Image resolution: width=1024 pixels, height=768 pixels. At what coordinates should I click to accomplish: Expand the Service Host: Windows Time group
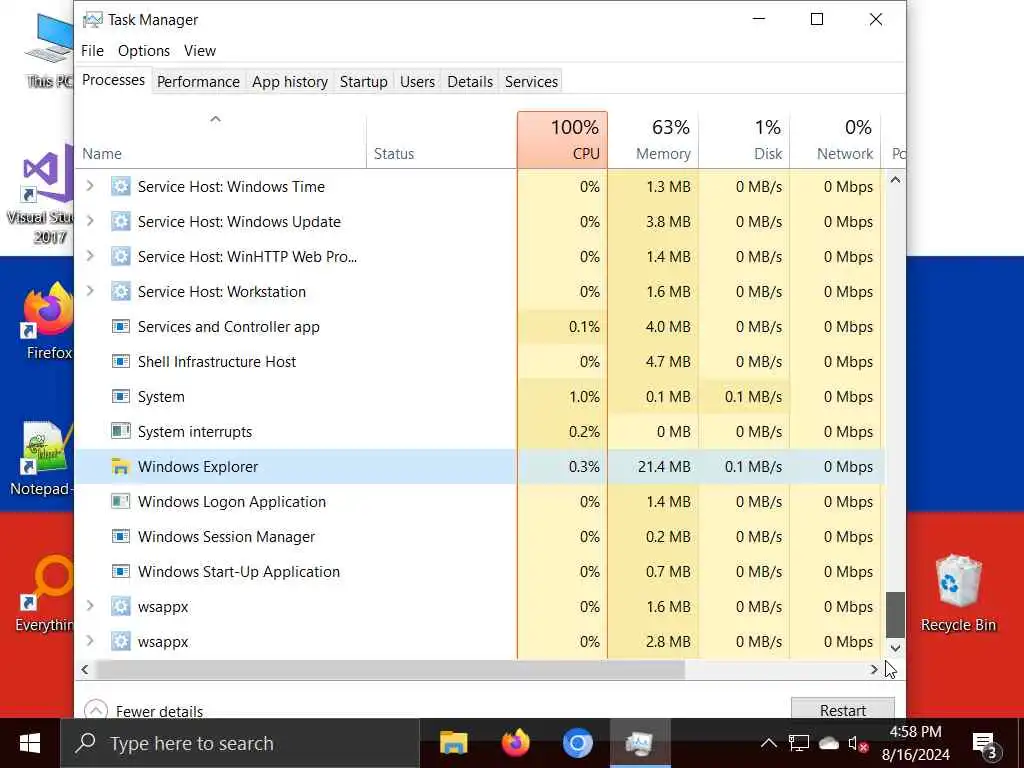coord(90,187)
